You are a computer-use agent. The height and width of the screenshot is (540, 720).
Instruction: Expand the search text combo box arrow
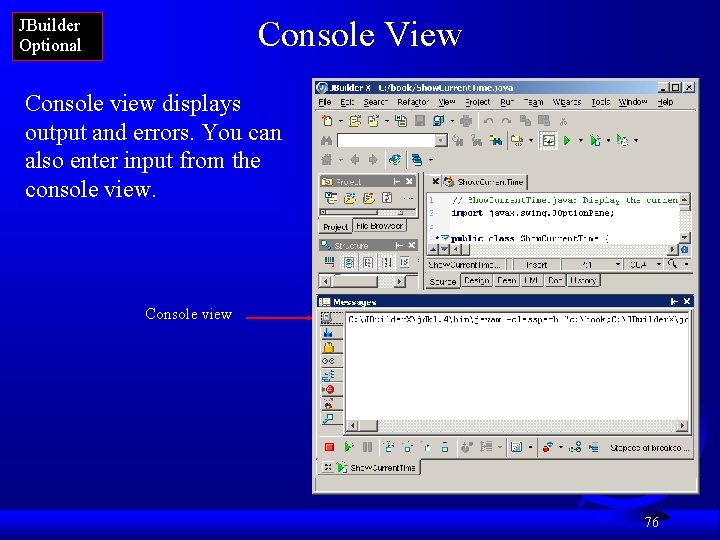point(441,141)
